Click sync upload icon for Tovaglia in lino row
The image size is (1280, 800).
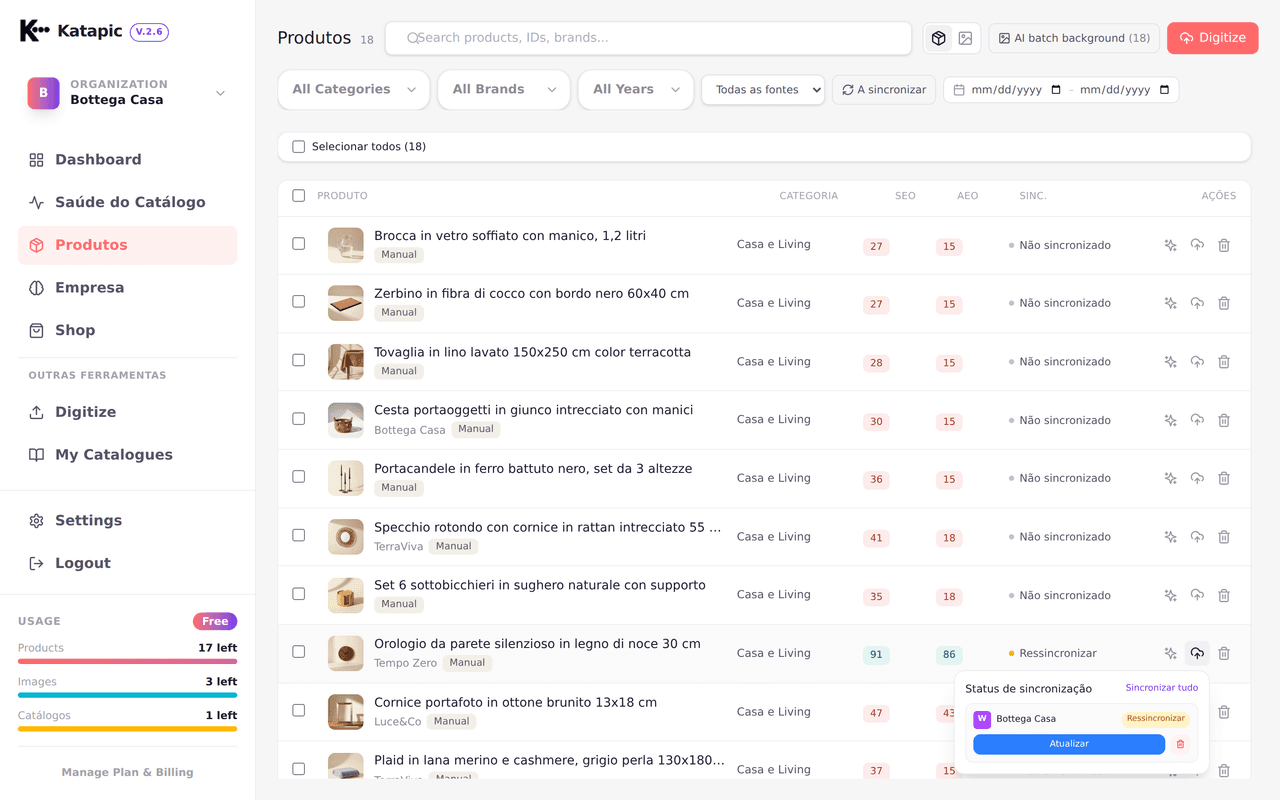click(x=1197, y=362)
